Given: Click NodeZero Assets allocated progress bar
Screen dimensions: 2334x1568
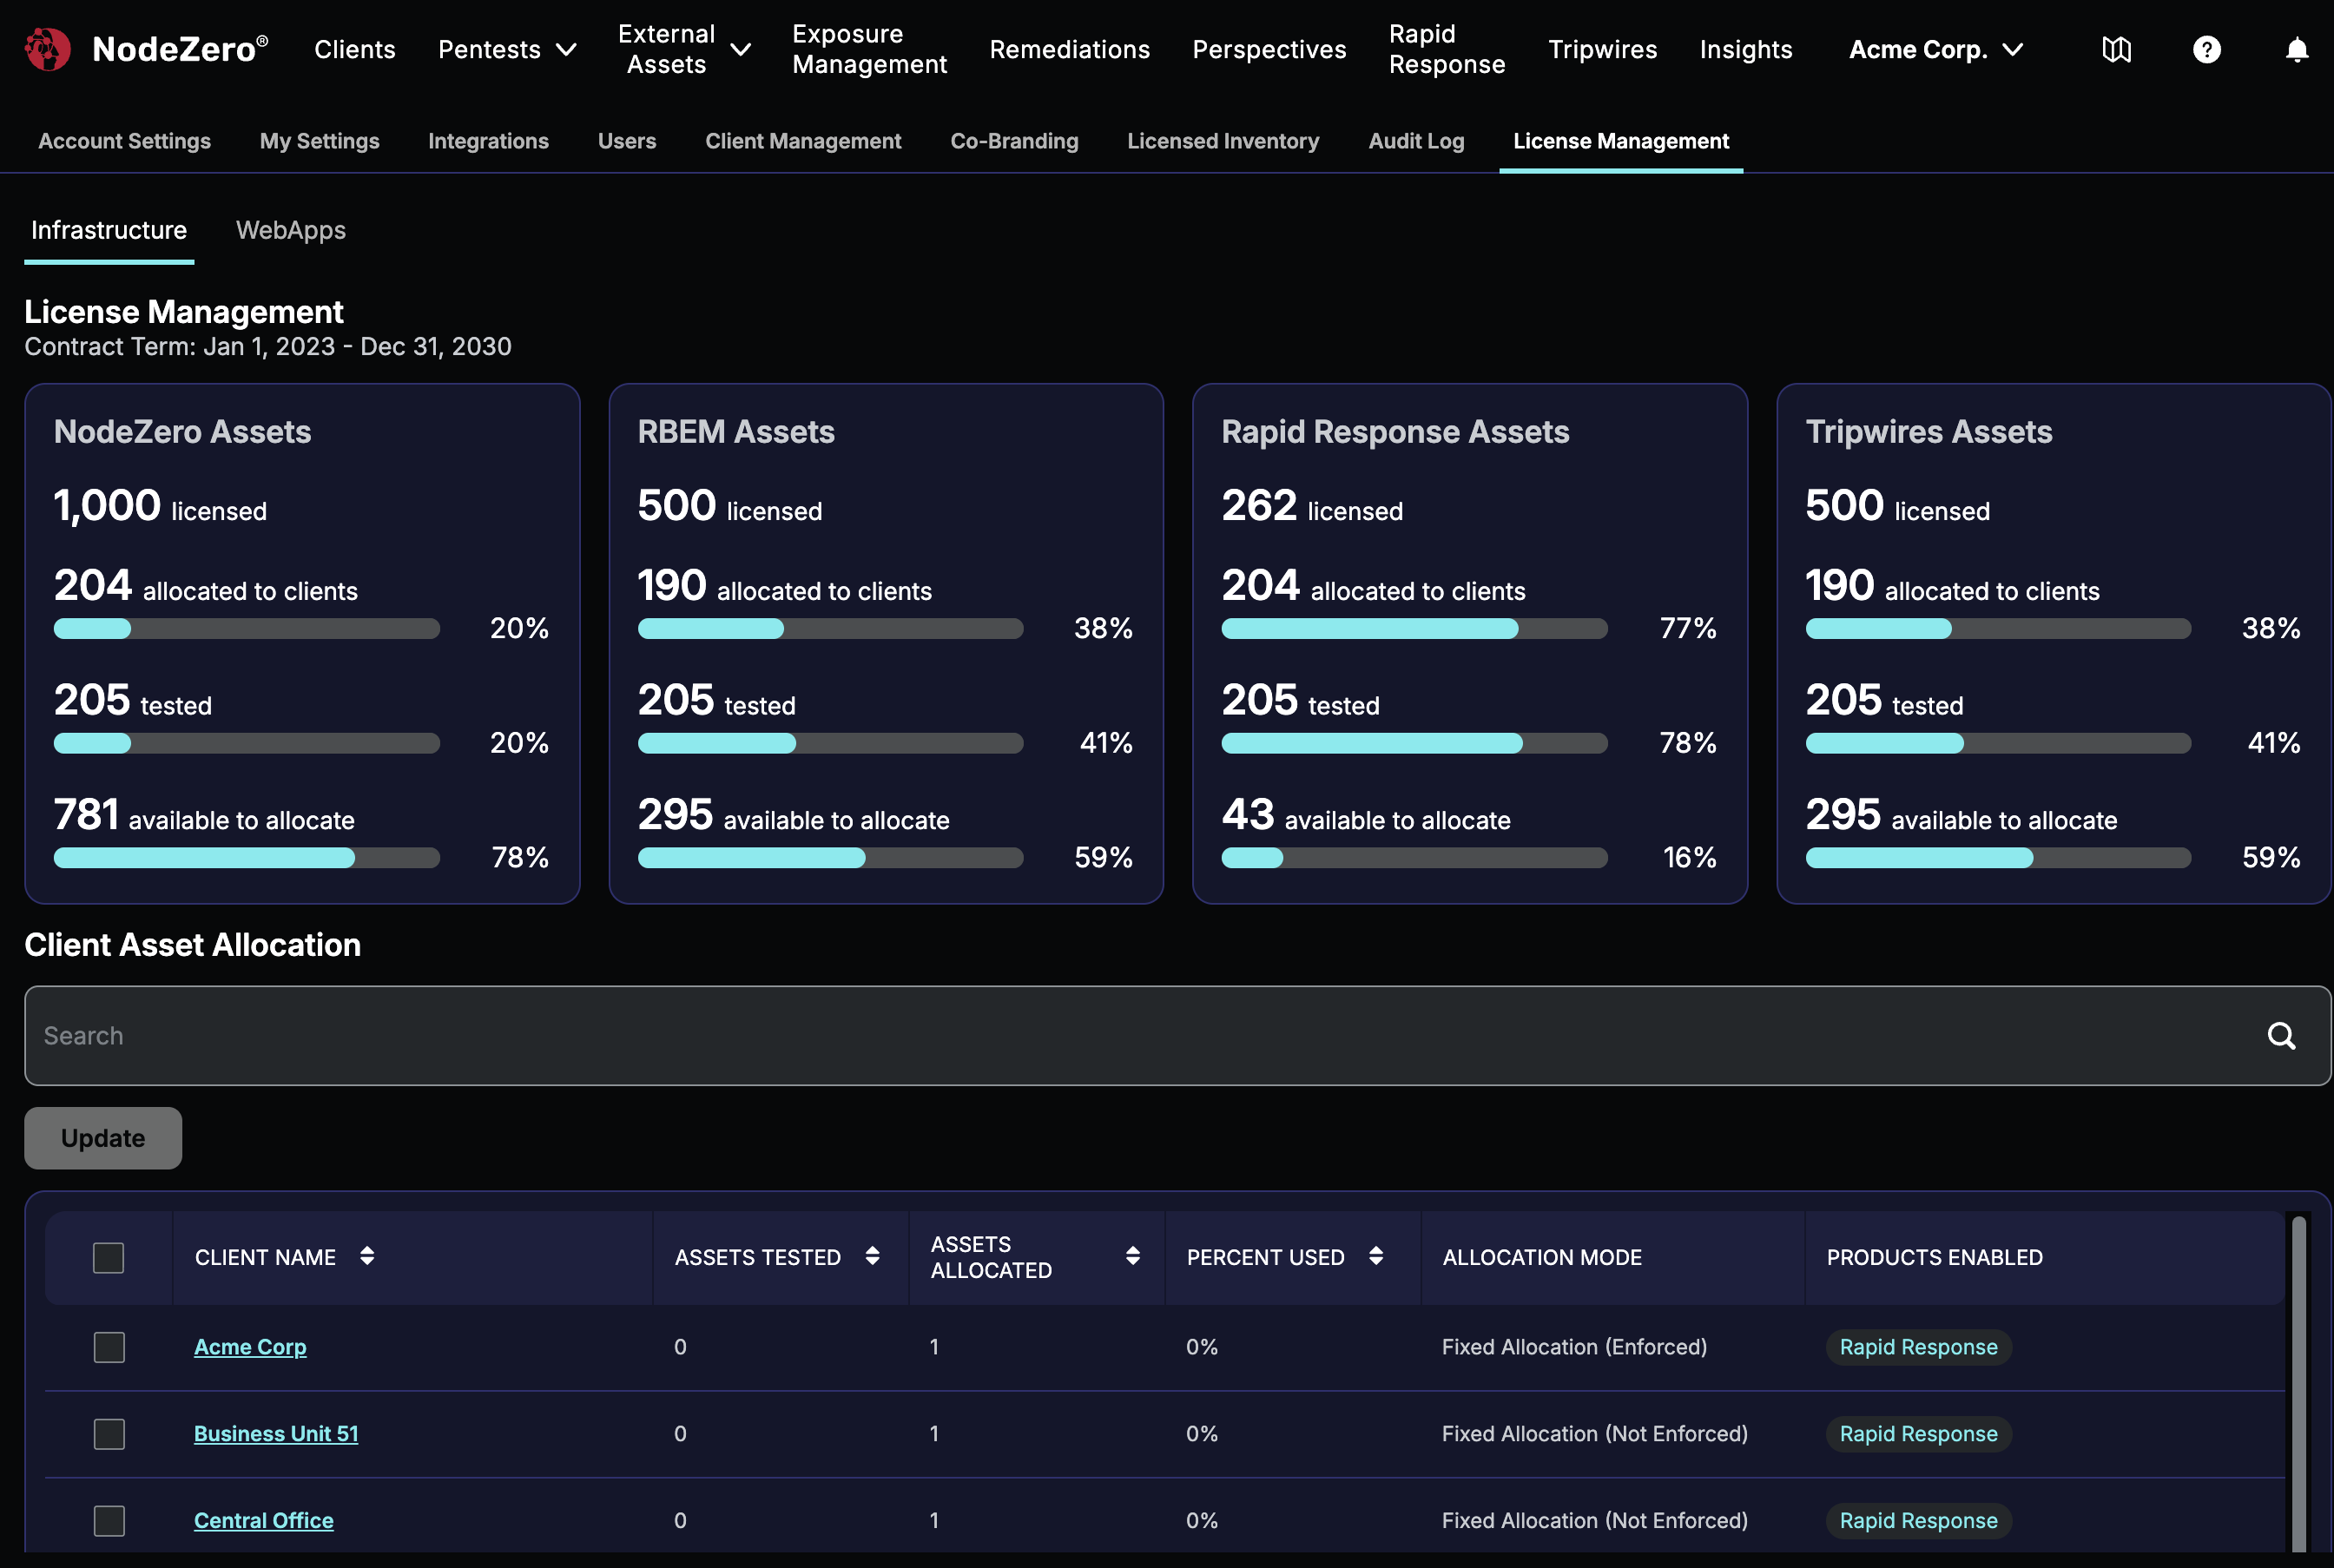Looking at the screenshot, I should (247, 628).
